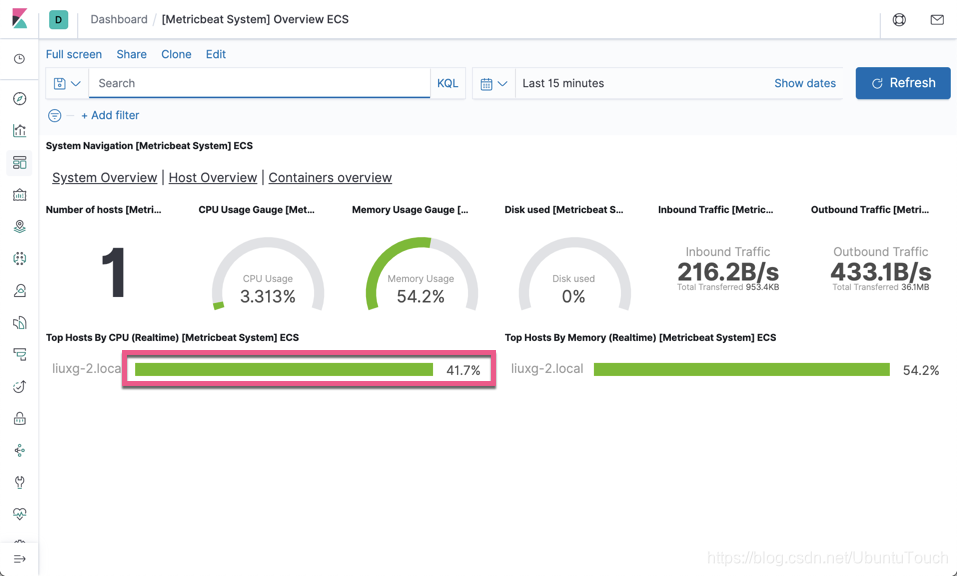Open the Maps icon in the sidebar
957x576 pixels.
point(19,227)
